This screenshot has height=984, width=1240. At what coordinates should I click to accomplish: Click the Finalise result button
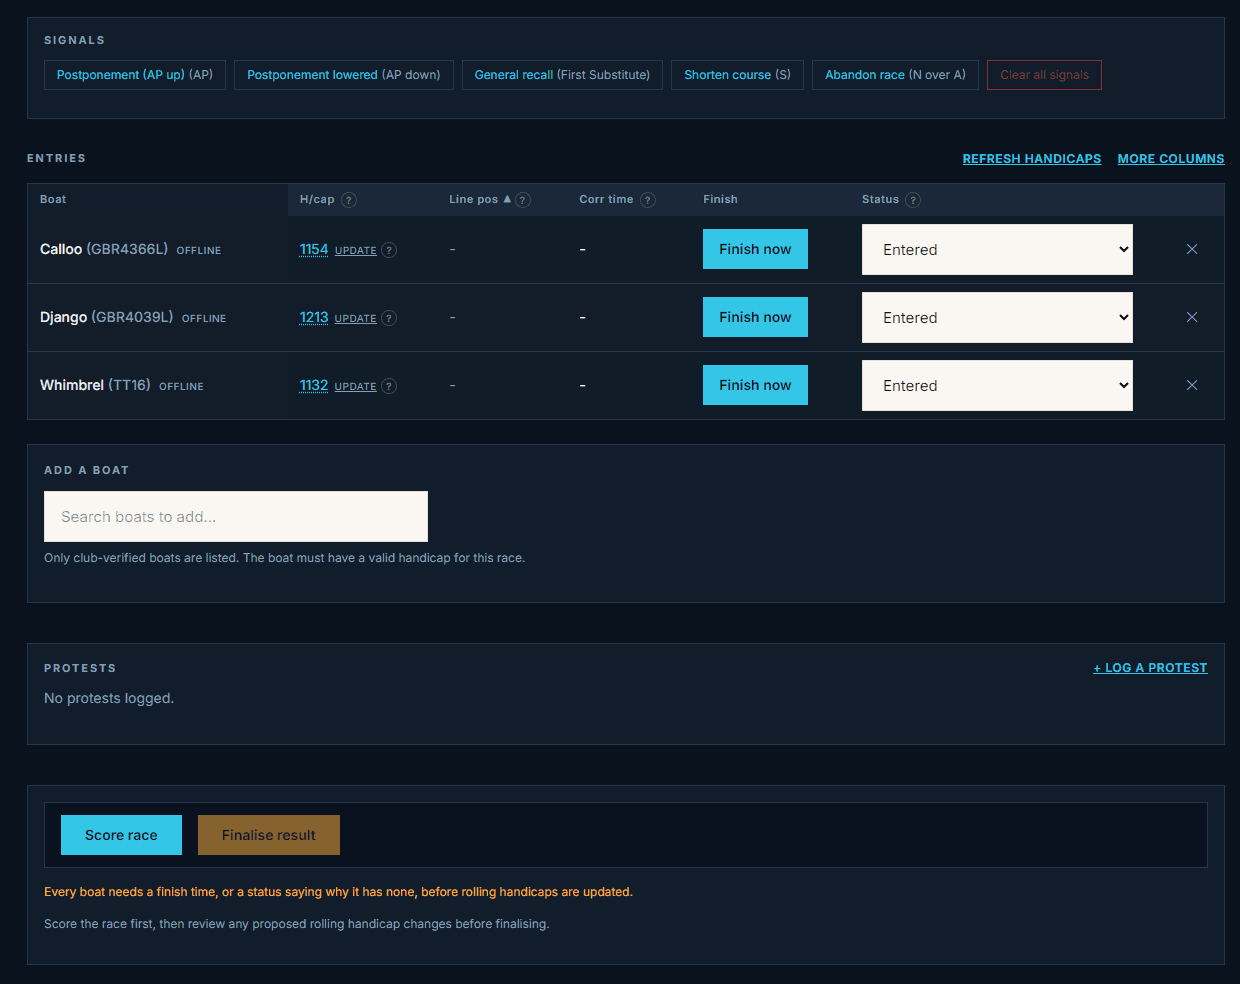[269, 835]
